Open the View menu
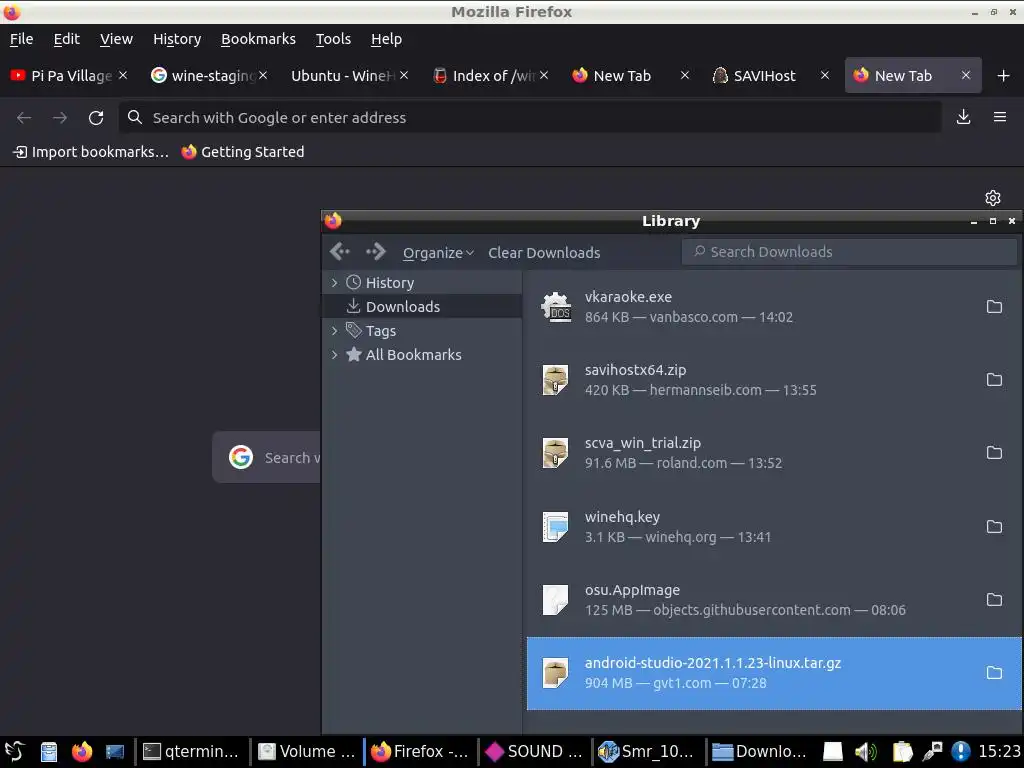This screenshot has height=768, width=1024. tap(116, 39)
